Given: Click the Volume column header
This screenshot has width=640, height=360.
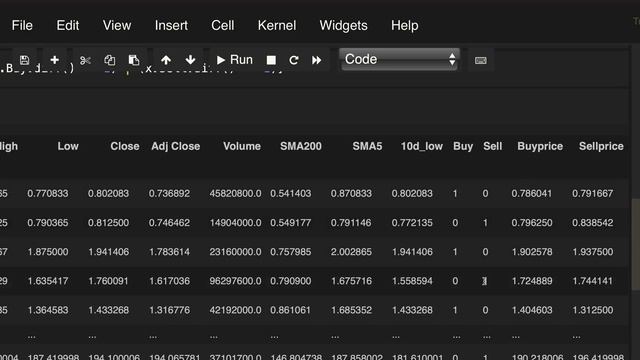Looking at the screenshot, I should point(242,146).
